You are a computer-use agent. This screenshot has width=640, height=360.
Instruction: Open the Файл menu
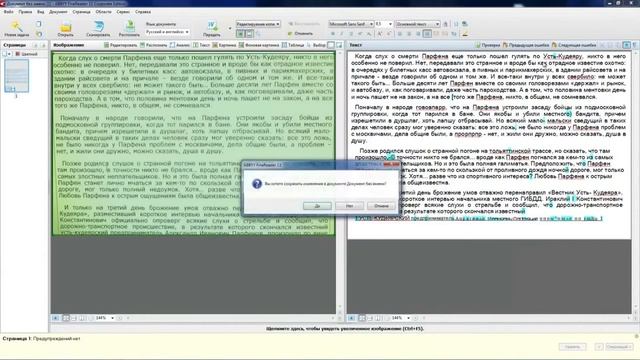click(9, 12)
